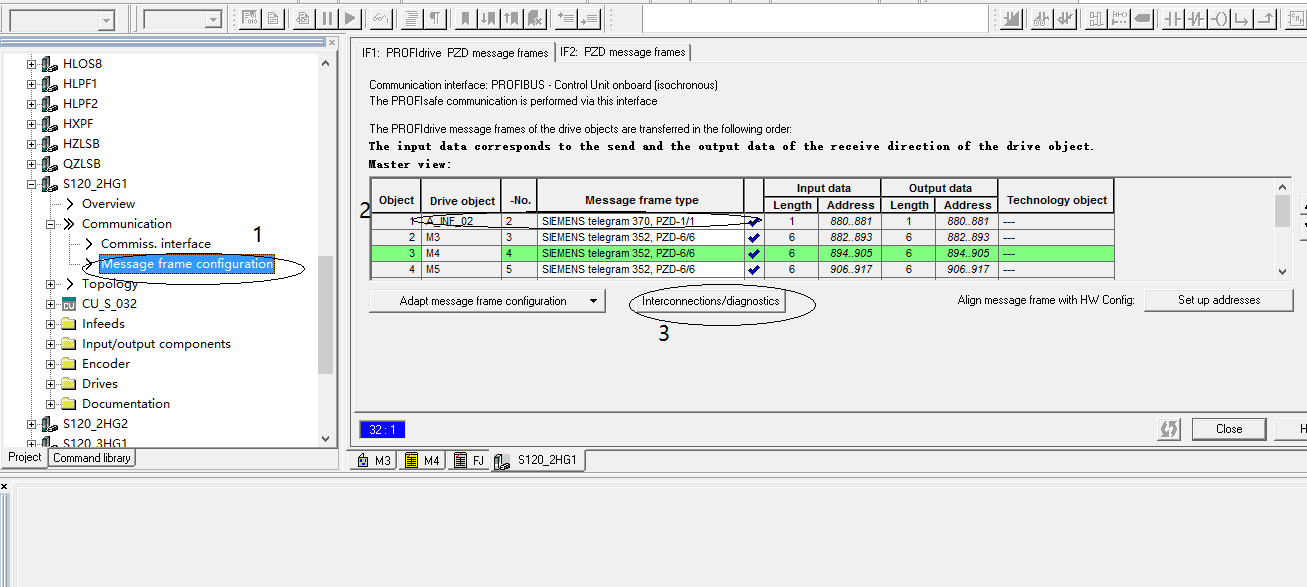Click the 32 : 1 status indicator
The height and width of the screenshot is (587, 1307).
(382, 430)
